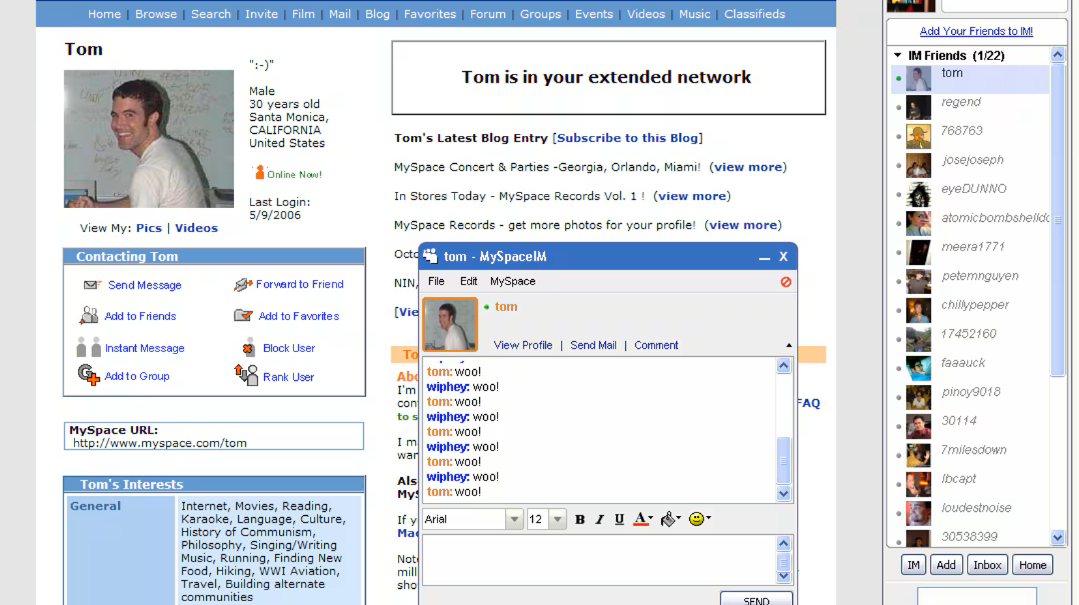The height and width of the screenshot is (605, 1079).
Task: Click the Home button in friends panel
Action: point(1032,565)
